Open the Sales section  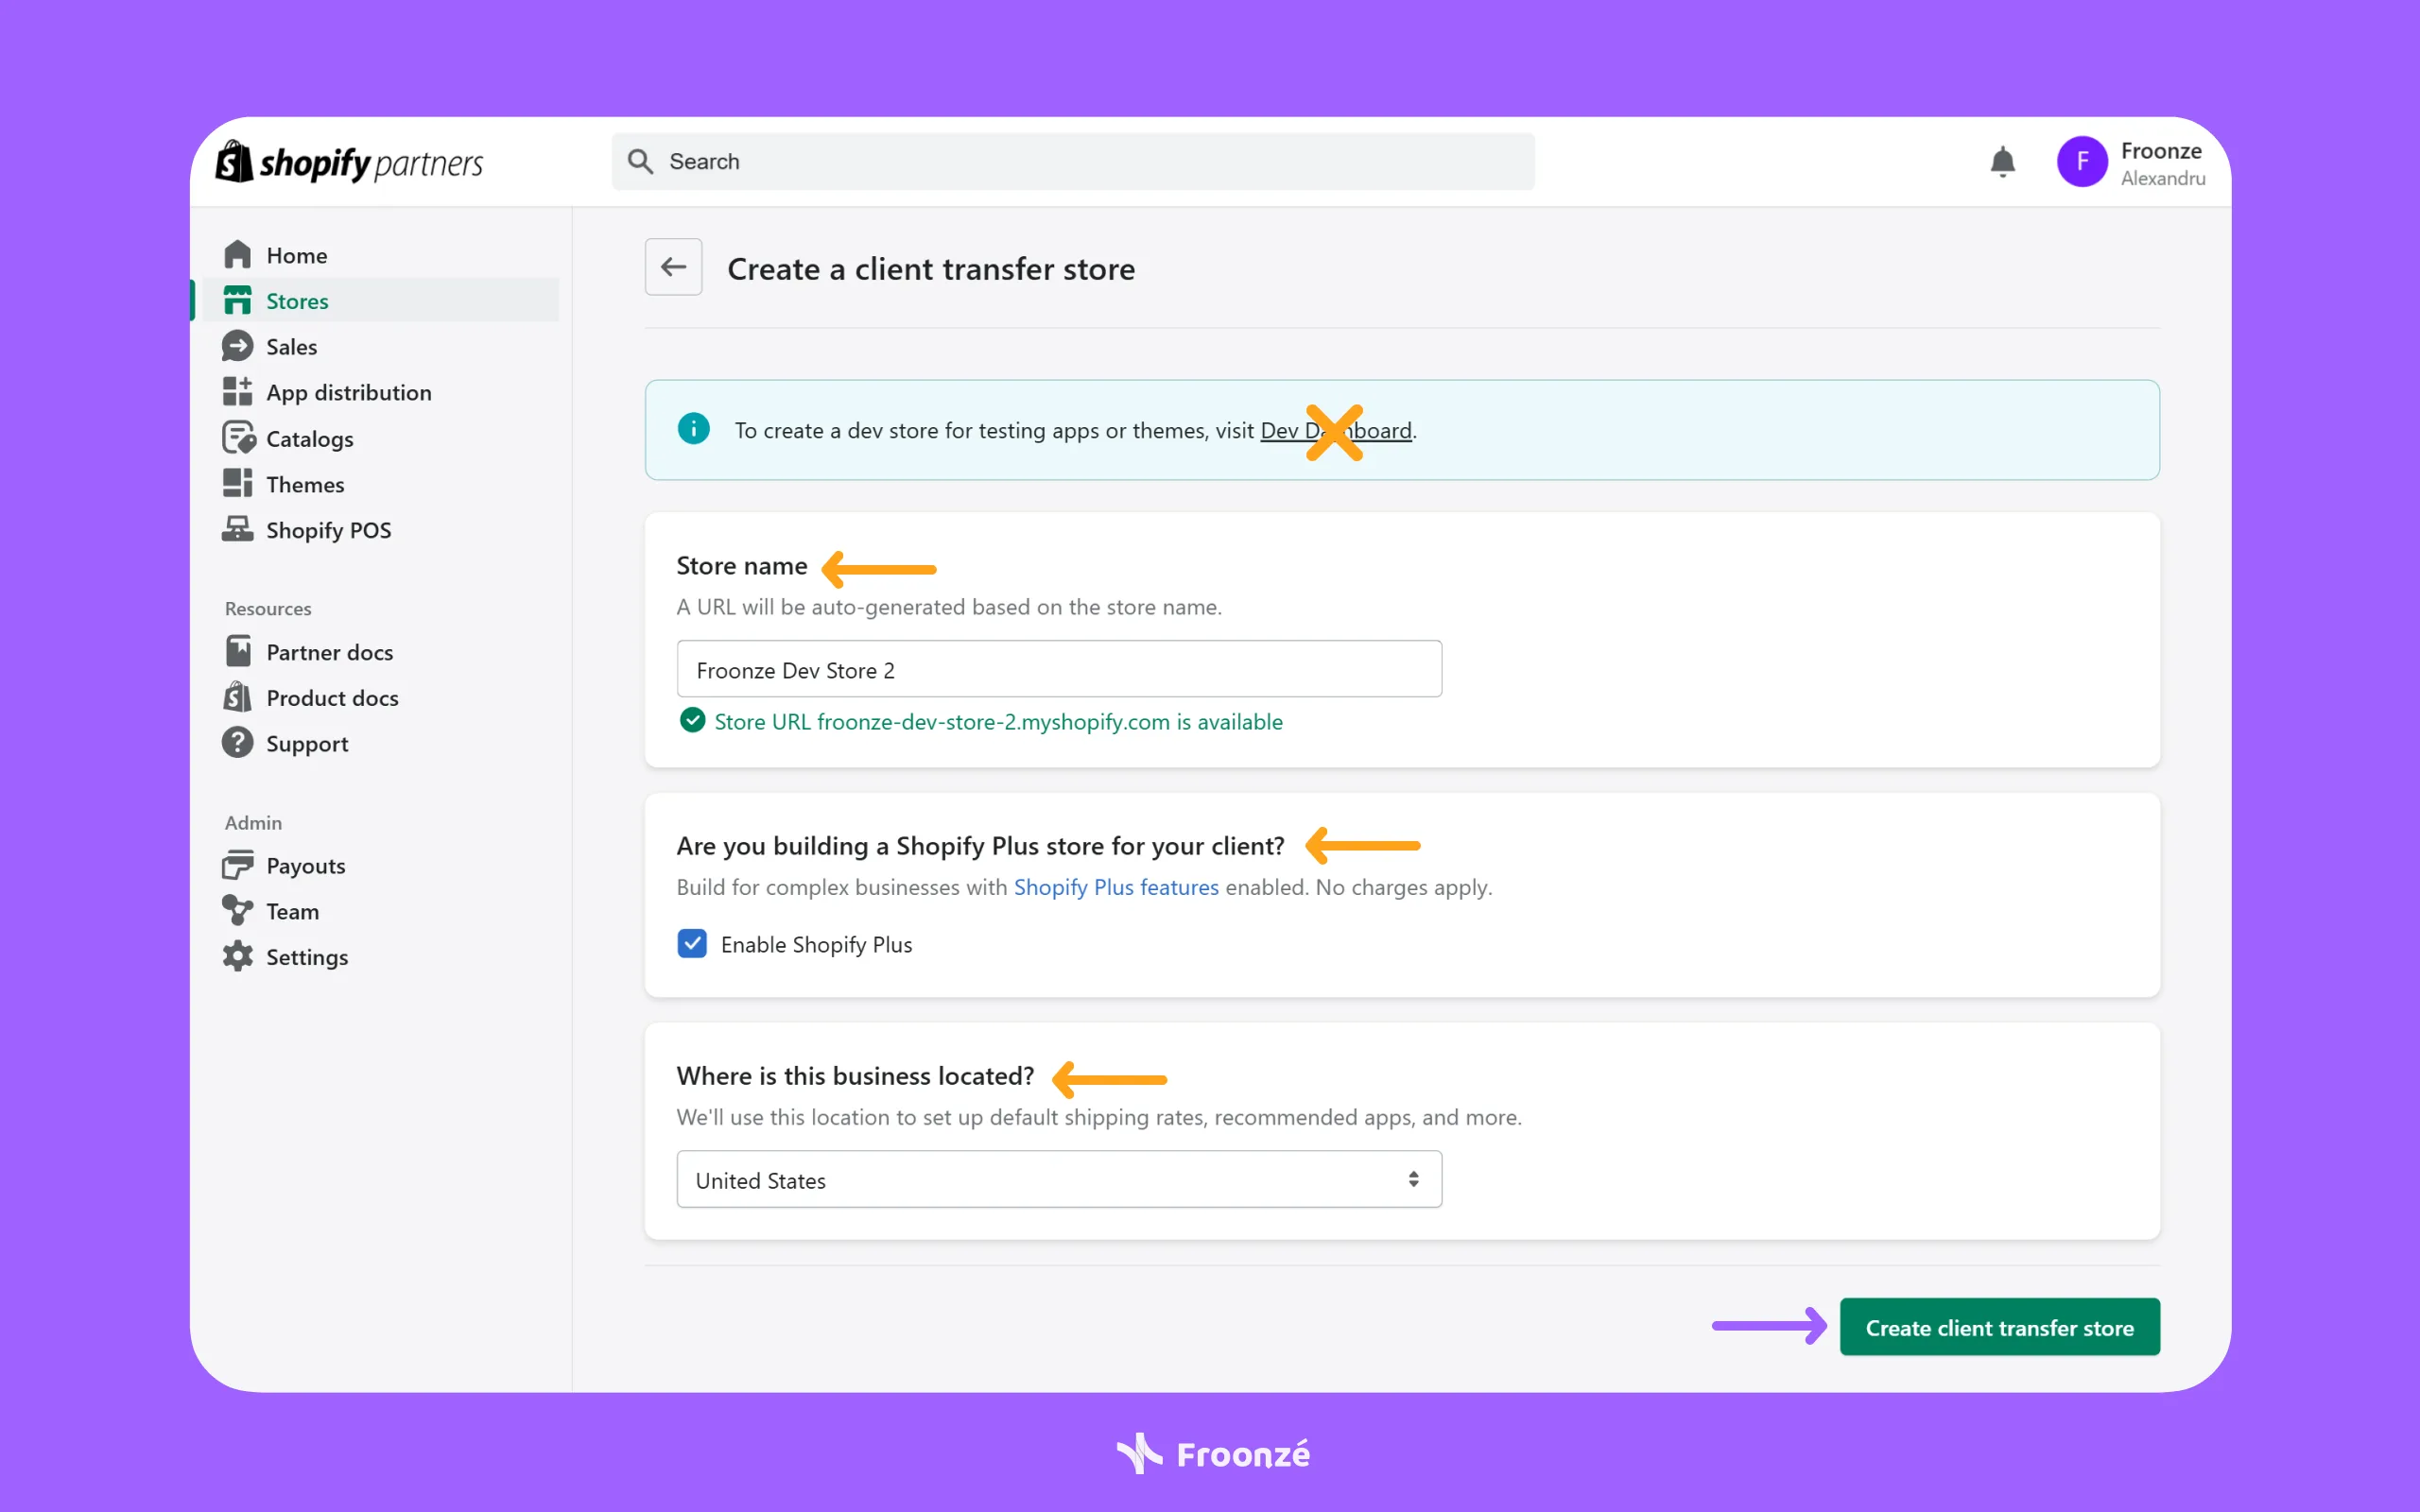click(294, 346)
